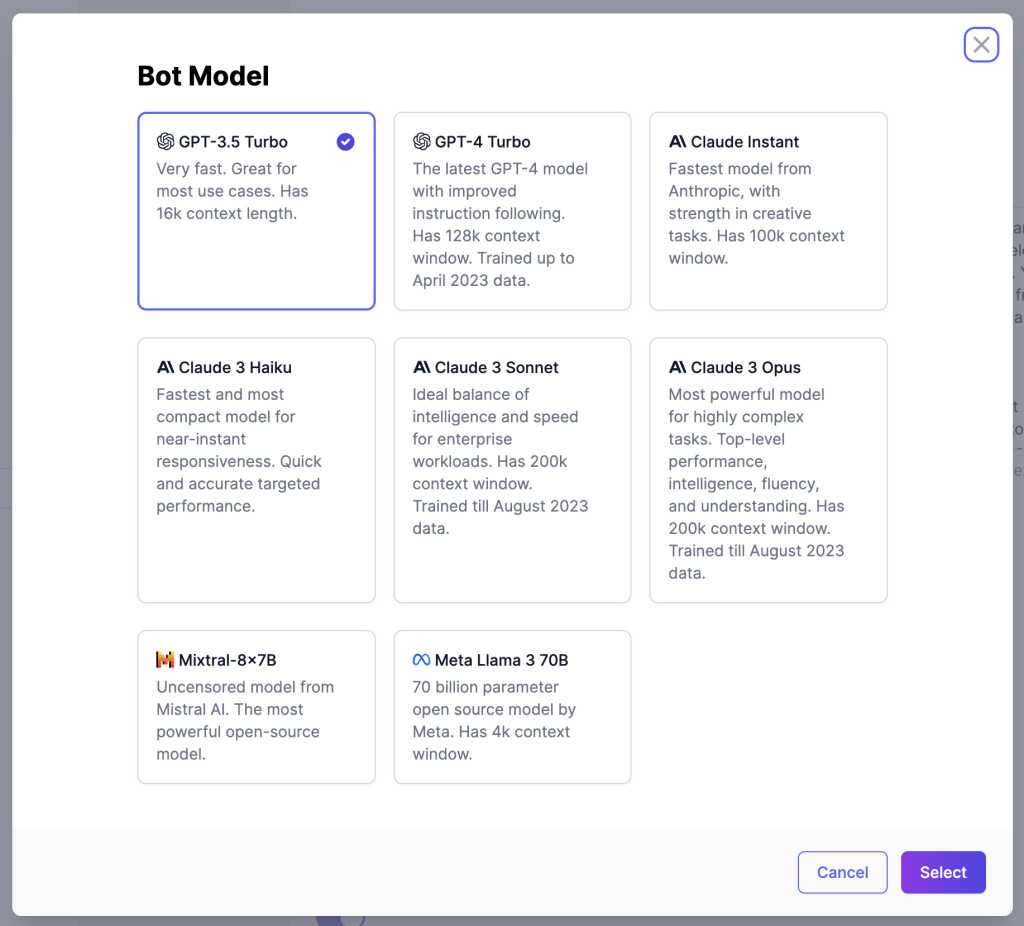Screen dimensions: 1024x926
Task: Click the Anthropic logo on Claude 3 Haiku
Action: [x=166, y=367]
